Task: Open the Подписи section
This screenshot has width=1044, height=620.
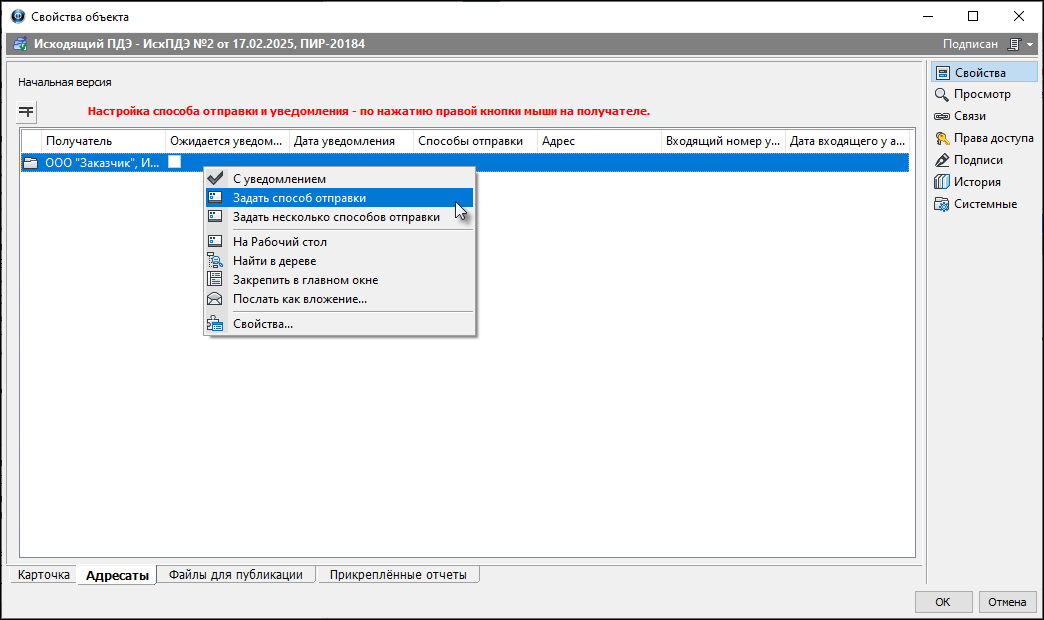Action: click(x=977, y=160)
